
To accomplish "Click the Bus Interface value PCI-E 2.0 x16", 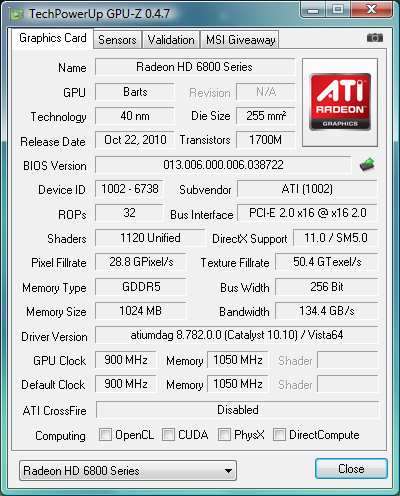I will coord(307,213).
